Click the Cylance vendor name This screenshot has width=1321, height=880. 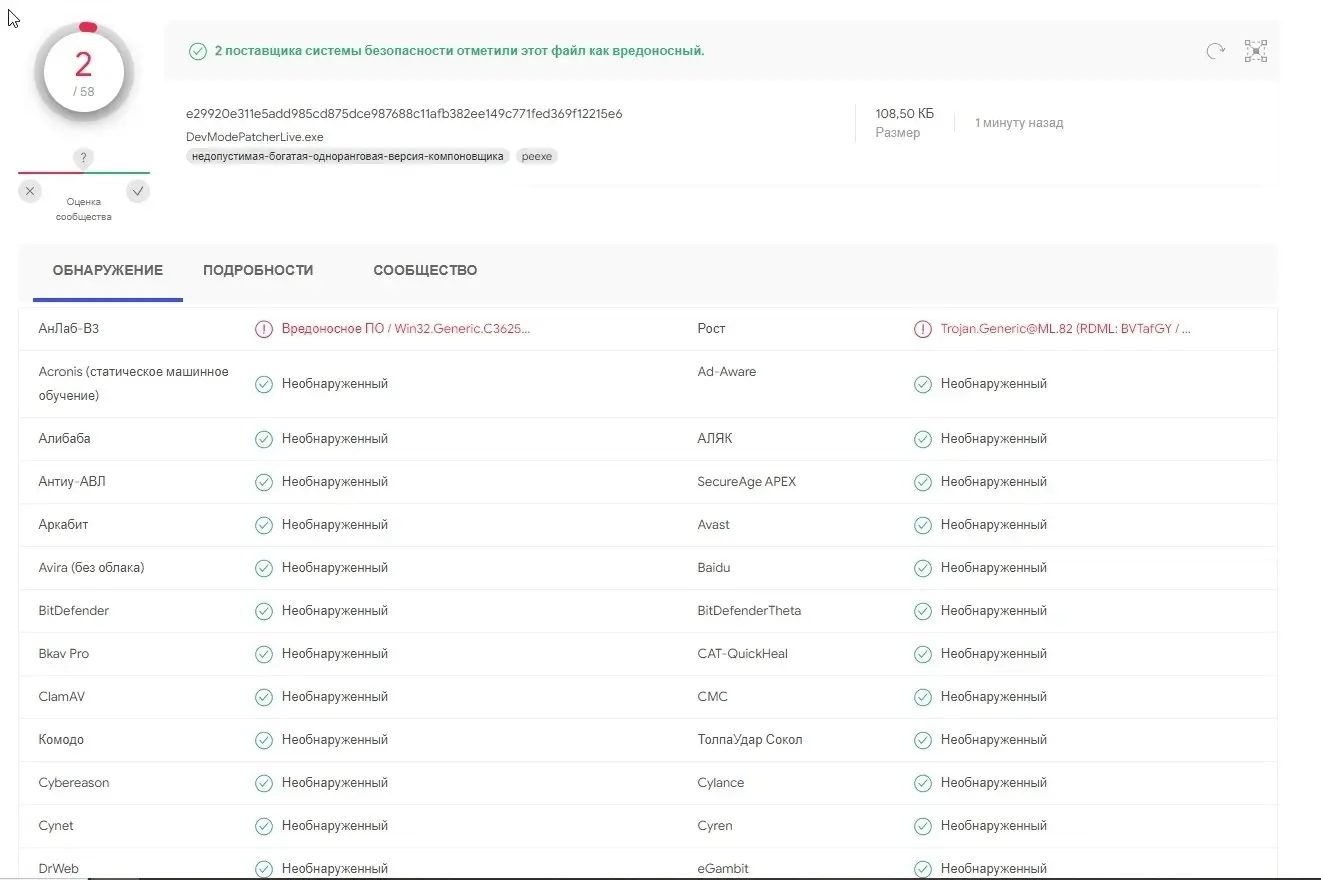click(721, 783)
